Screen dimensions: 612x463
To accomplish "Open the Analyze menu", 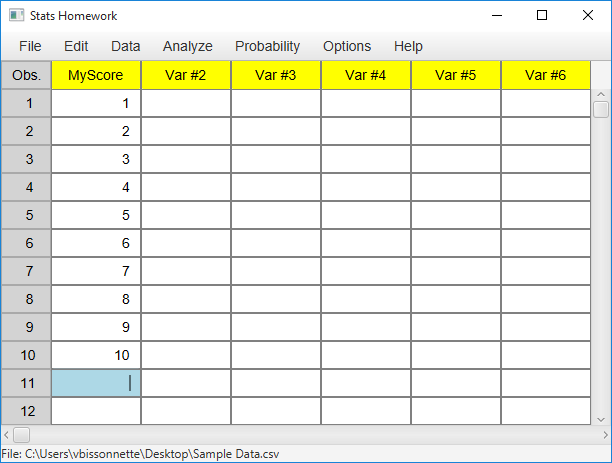I will 188,46.
